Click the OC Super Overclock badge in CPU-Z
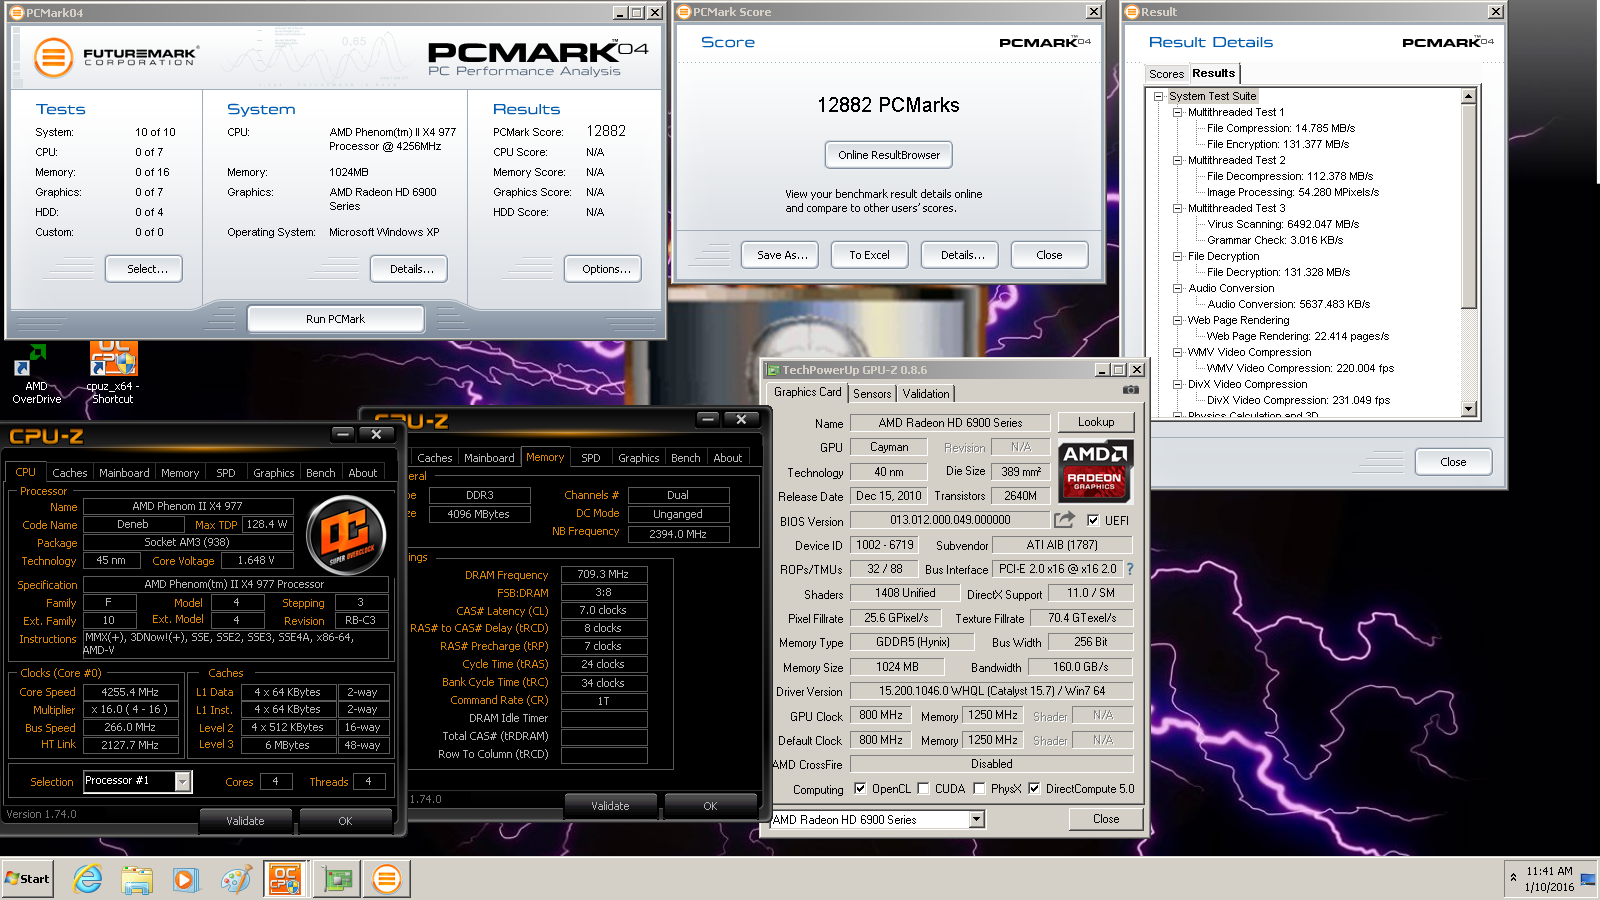The height and width of the screenshot is (900, 1600). (x=346, y=535)
